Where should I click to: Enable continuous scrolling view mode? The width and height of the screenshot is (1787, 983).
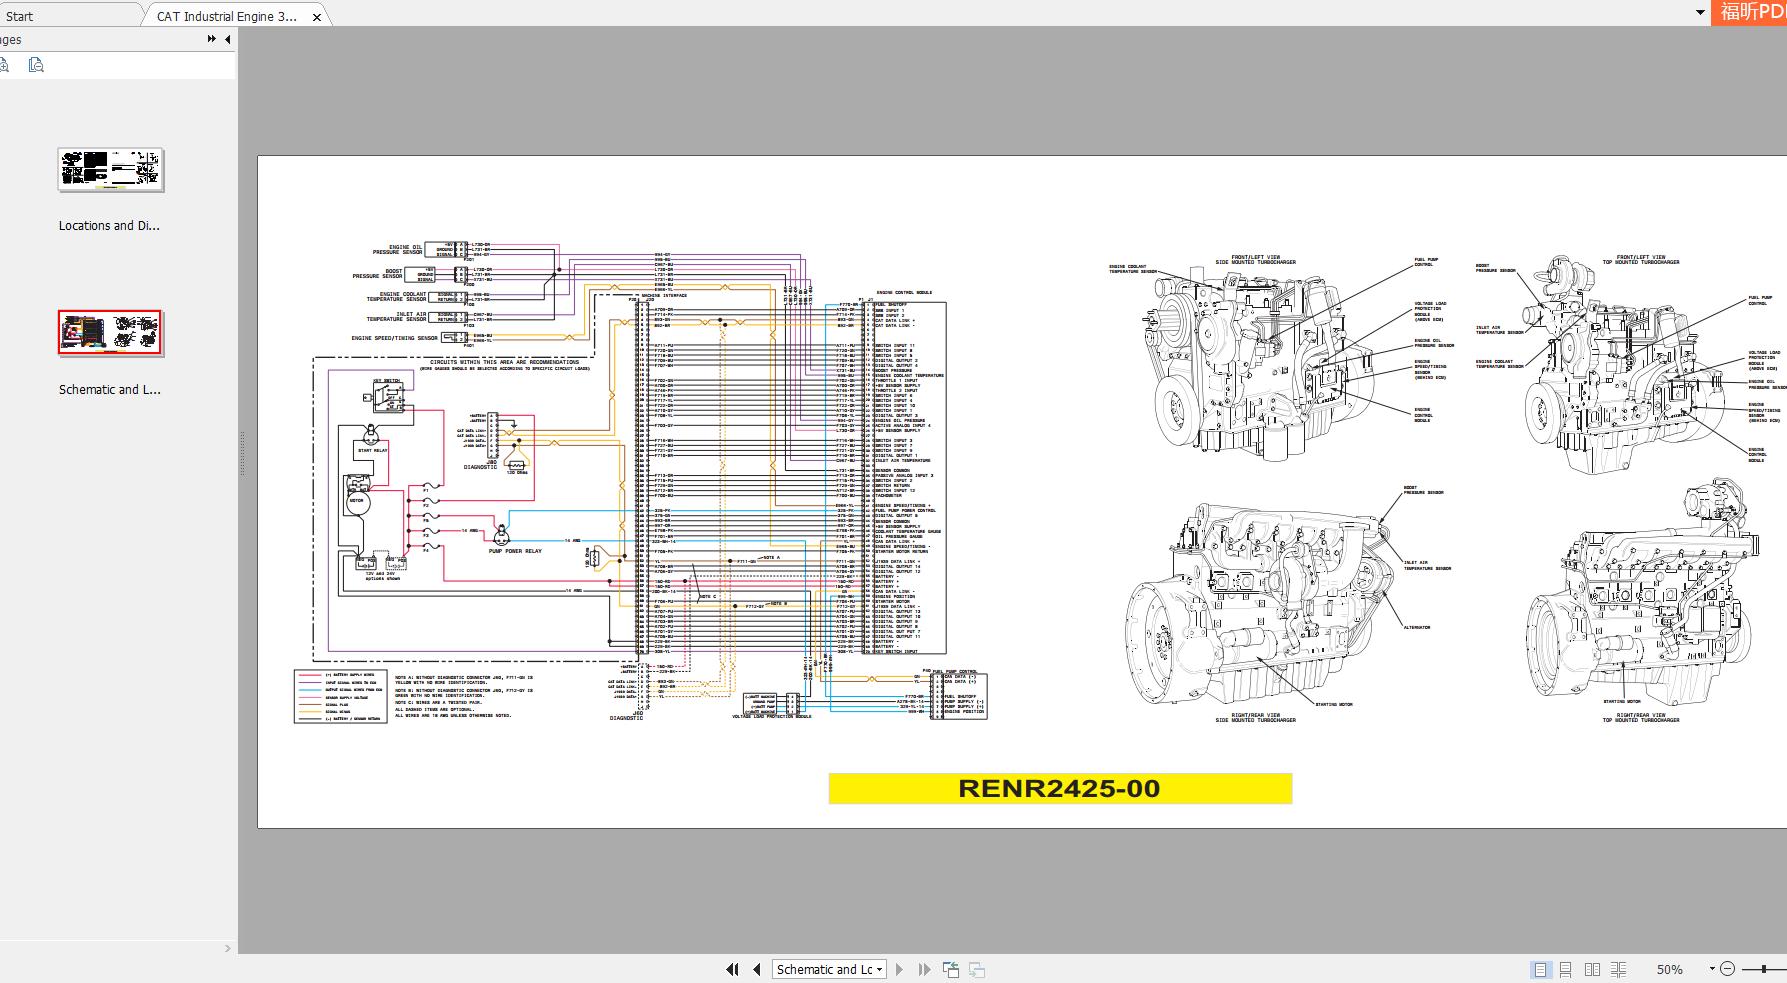click(x=1567, y=968)
